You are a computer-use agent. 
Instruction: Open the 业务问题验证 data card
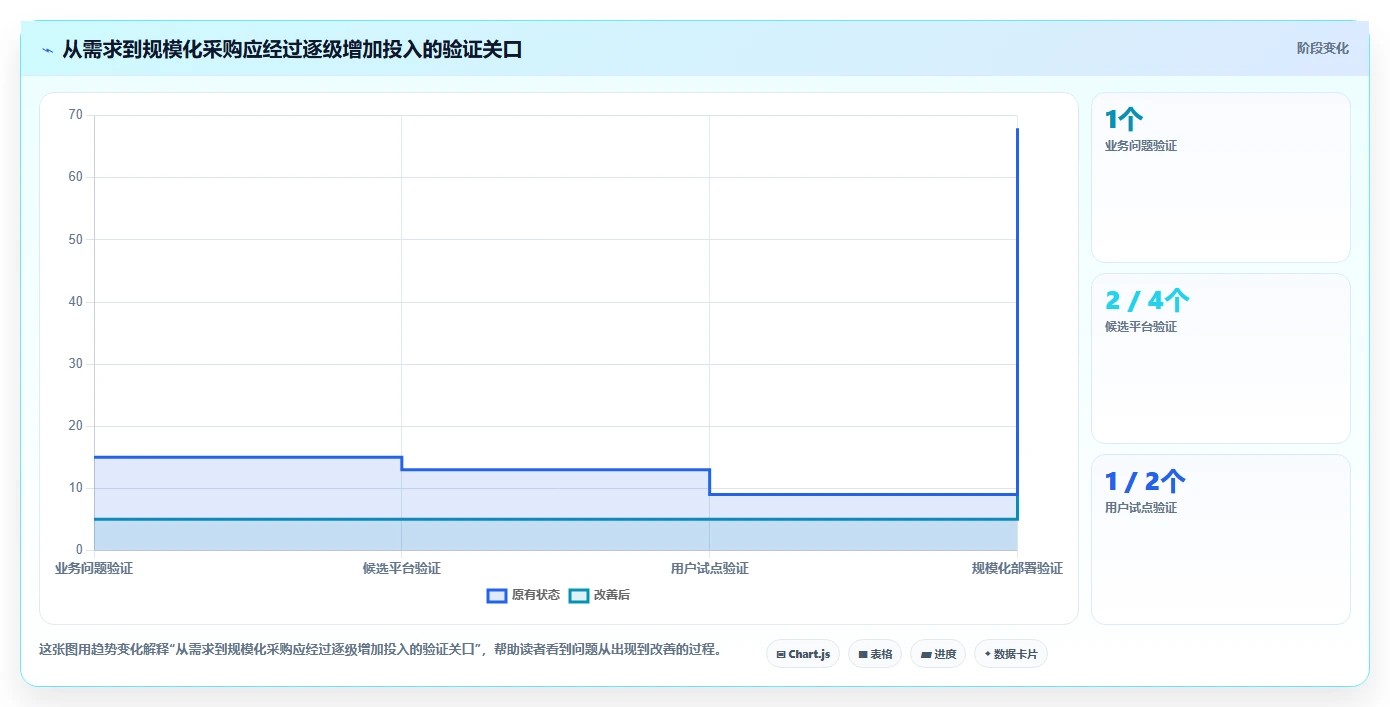pos(1220,177)
